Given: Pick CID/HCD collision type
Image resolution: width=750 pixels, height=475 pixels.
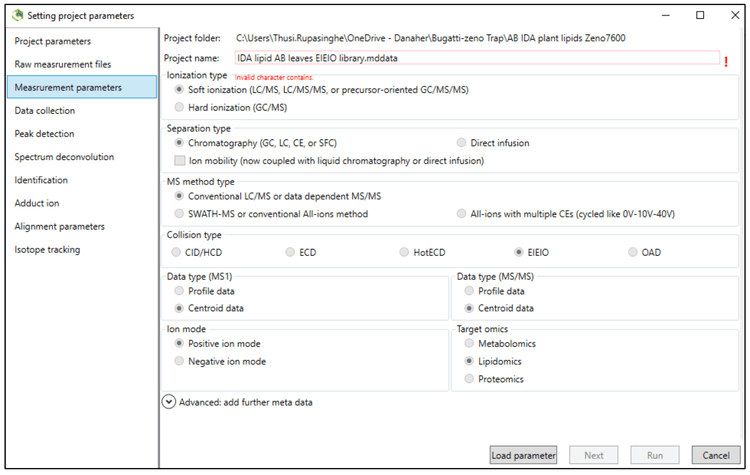Looking at the screenshot, I should (x=179, y=252).
